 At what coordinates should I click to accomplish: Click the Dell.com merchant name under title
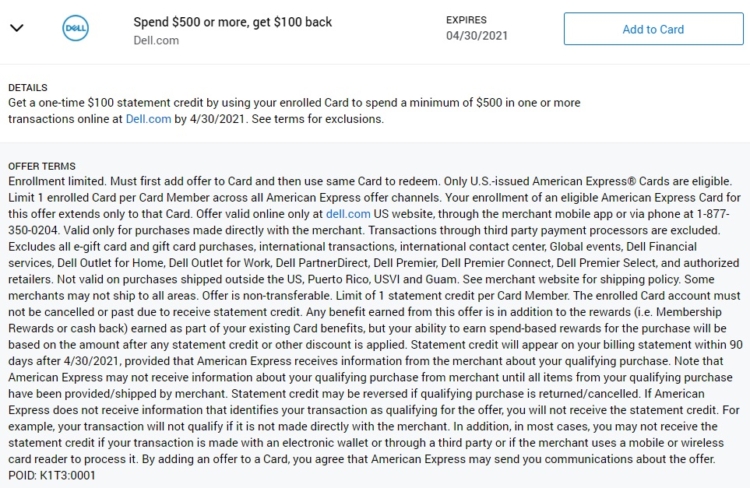(156, 40)
